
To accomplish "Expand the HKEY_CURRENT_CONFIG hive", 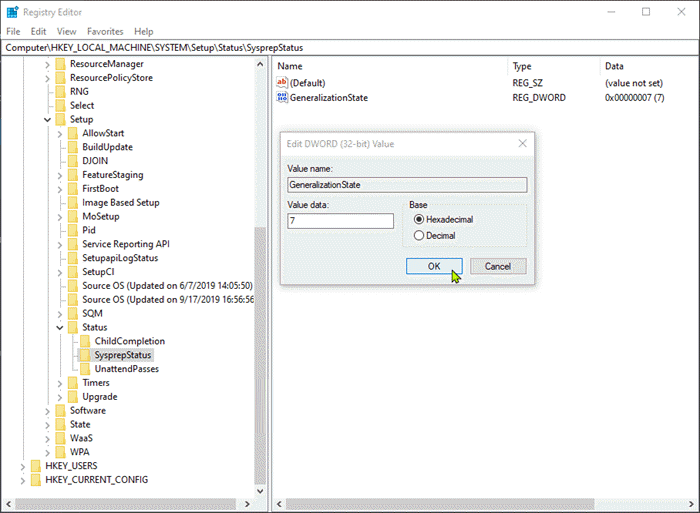I will pos(23,480).
